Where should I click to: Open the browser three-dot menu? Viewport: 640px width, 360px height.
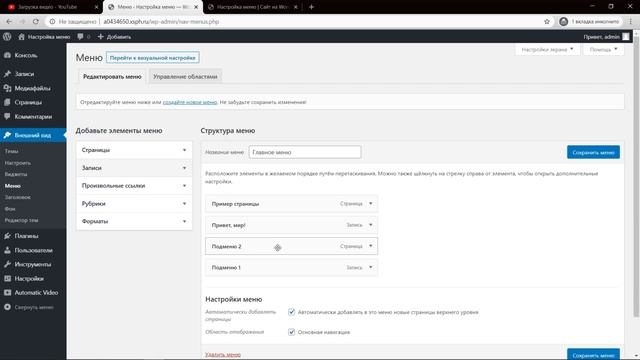631,22
